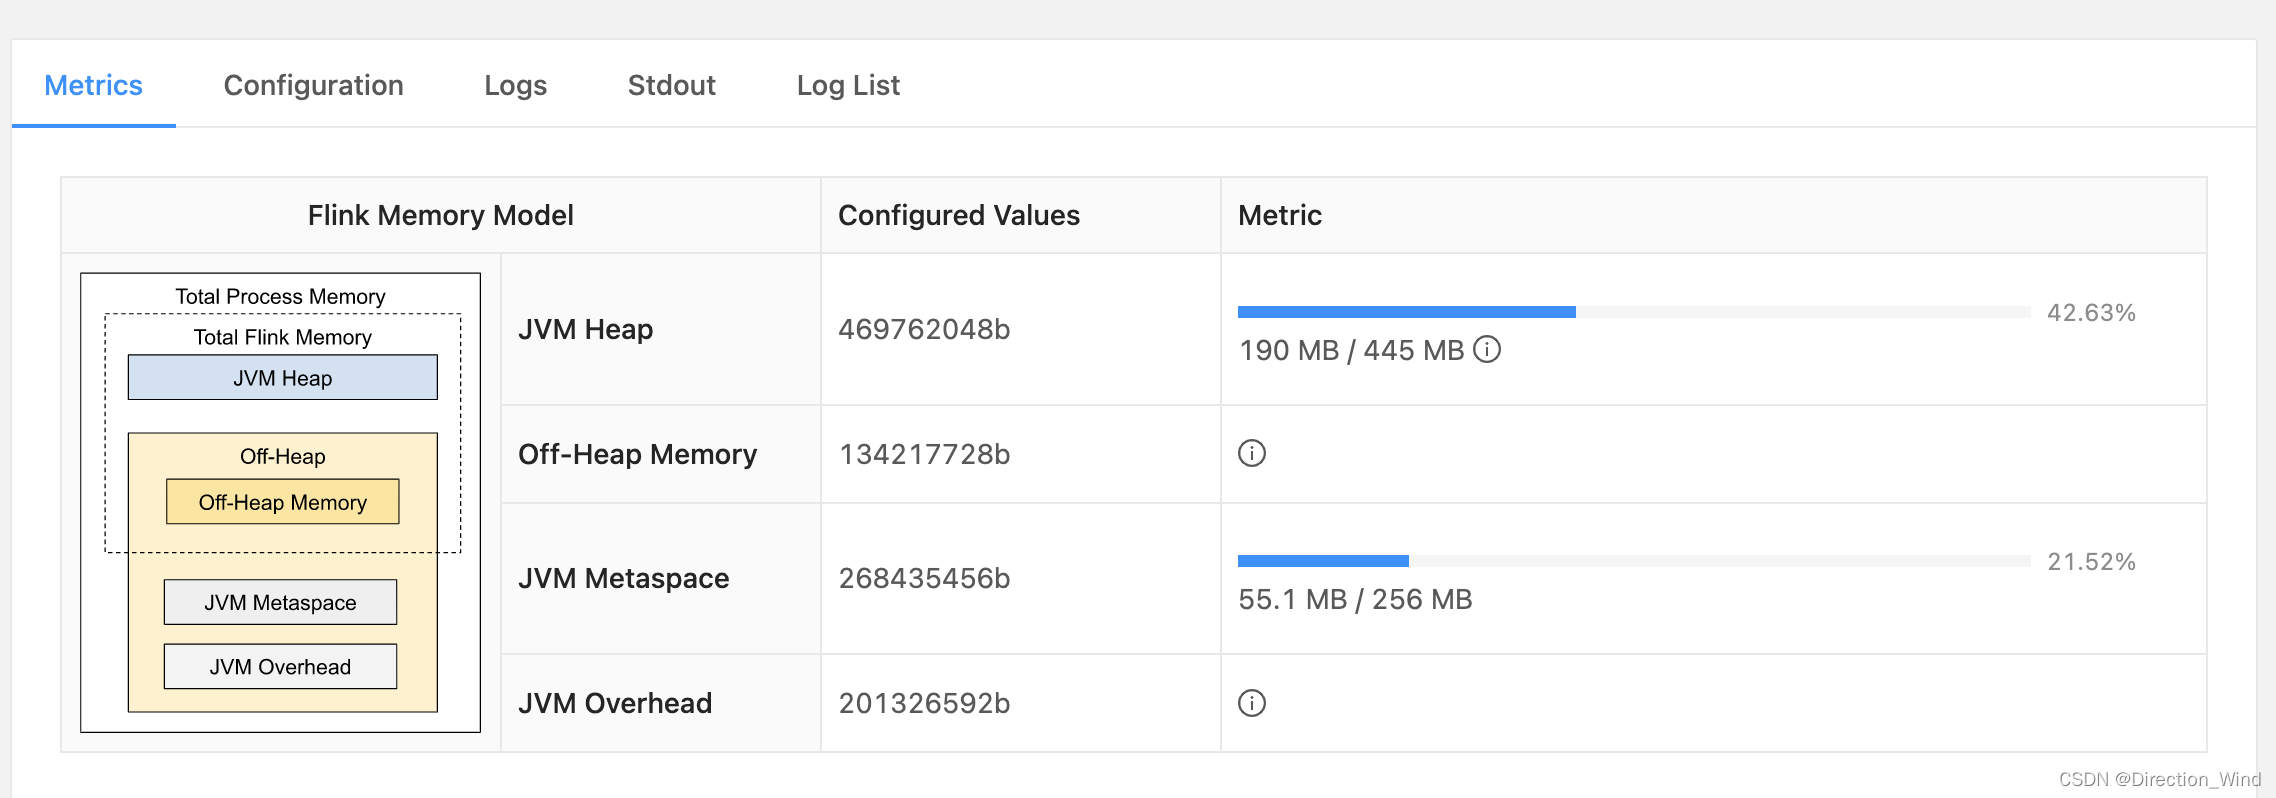The height and width of the screenshot is (798, 2276).
Task: Click the value 469762048b
Action: coord(924,329)
